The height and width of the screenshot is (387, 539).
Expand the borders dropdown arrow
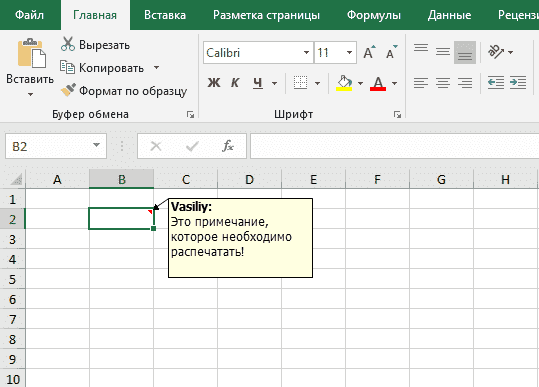click(317, 83)
